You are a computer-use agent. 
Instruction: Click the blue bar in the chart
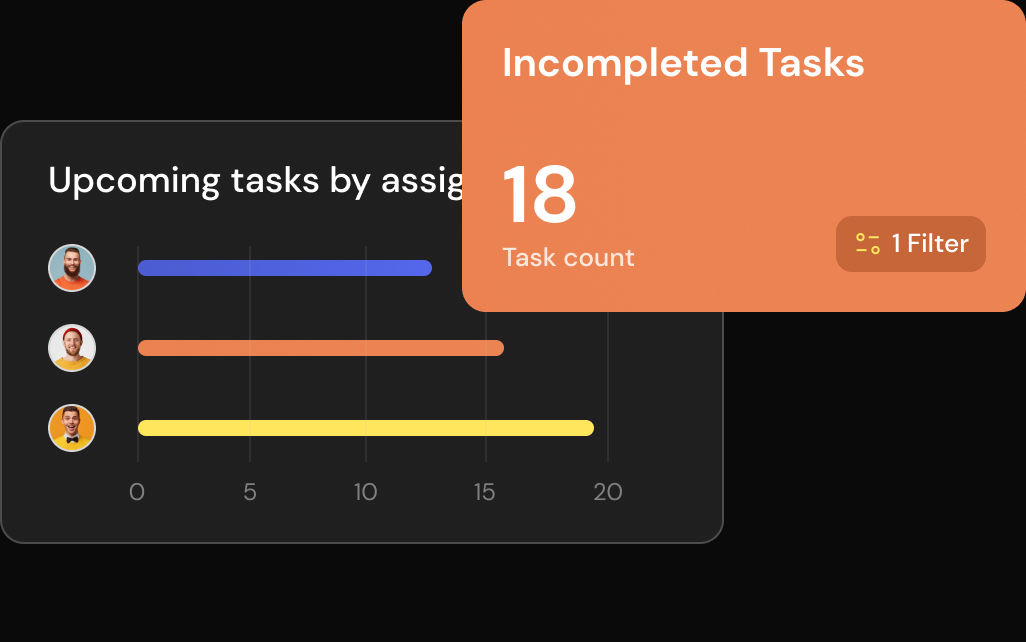[x=284, y=268]
